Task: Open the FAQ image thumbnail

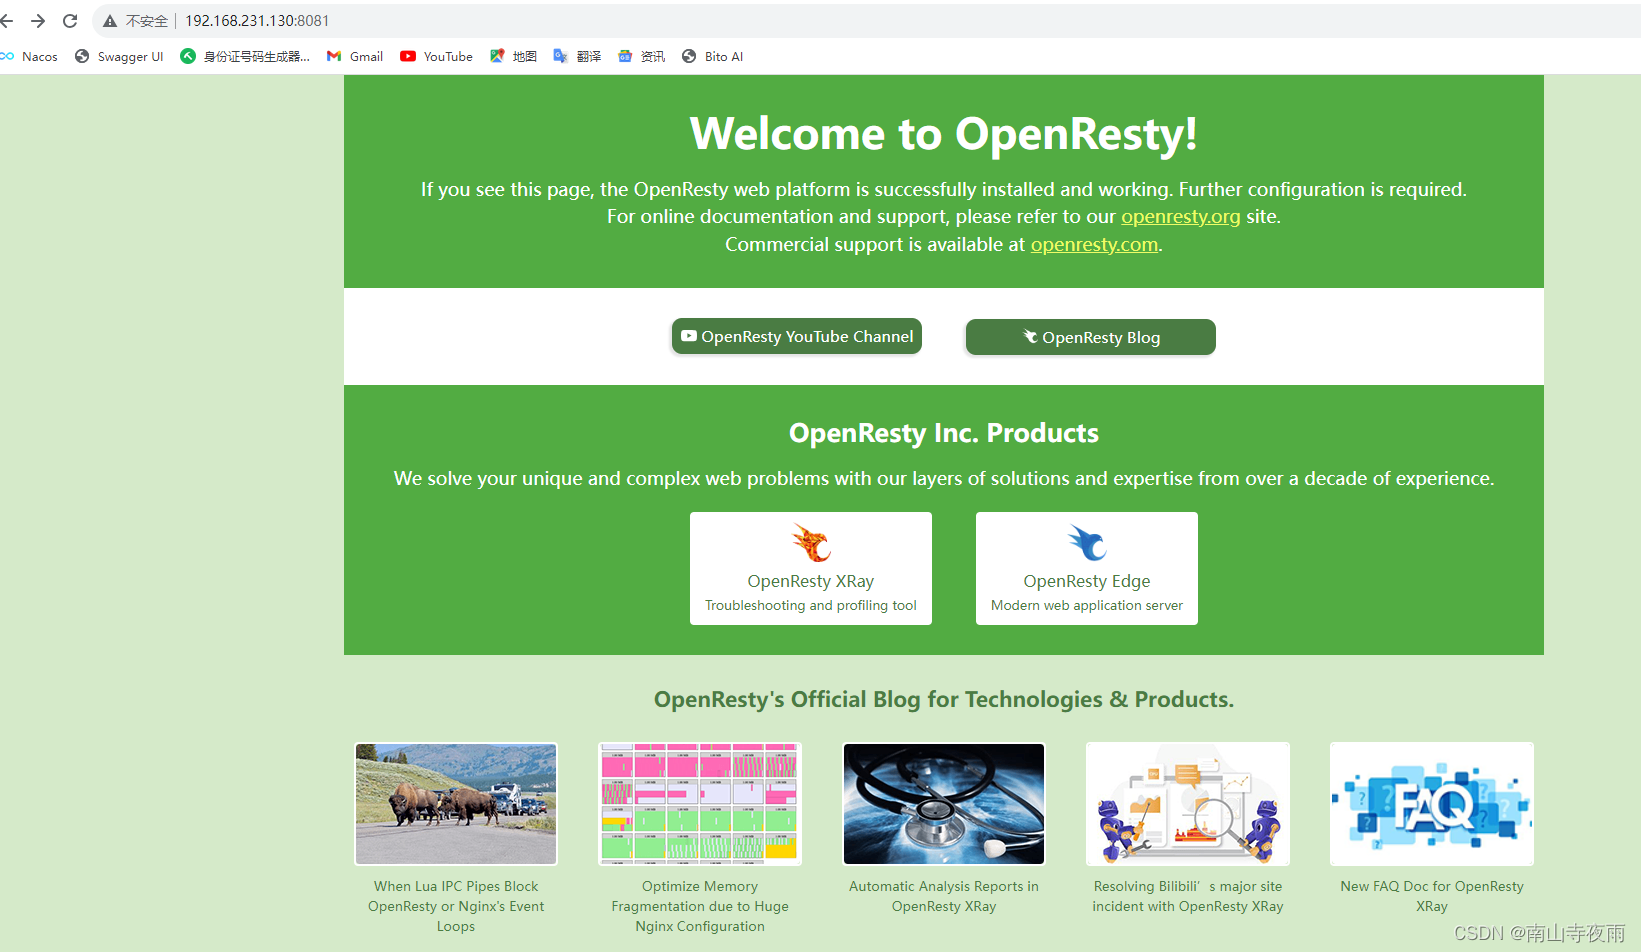Action: (1432, 804)
